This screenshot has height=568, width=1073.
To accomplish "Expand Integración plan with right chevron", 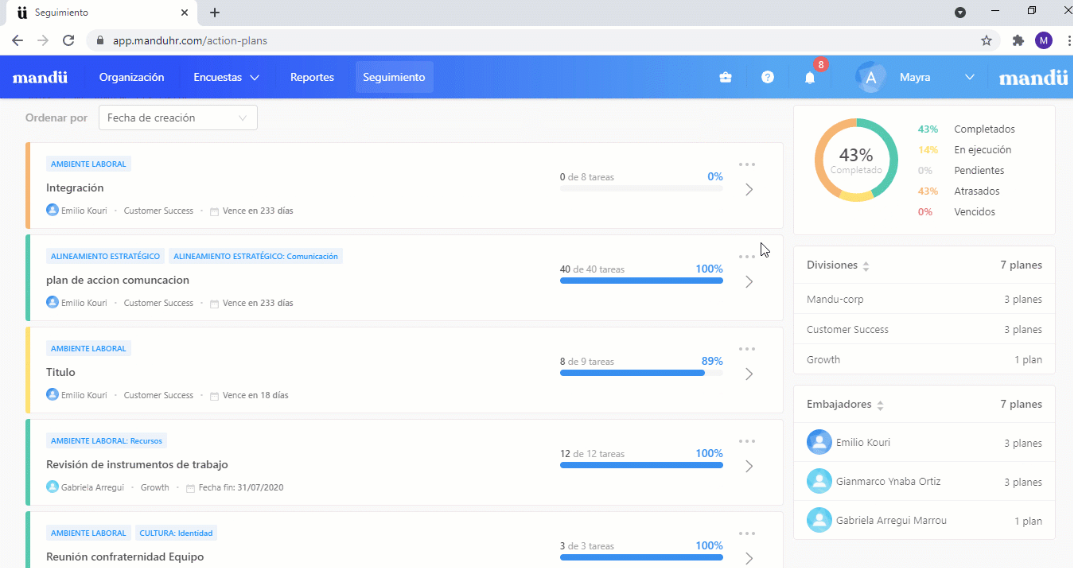I will coord(749,190).
